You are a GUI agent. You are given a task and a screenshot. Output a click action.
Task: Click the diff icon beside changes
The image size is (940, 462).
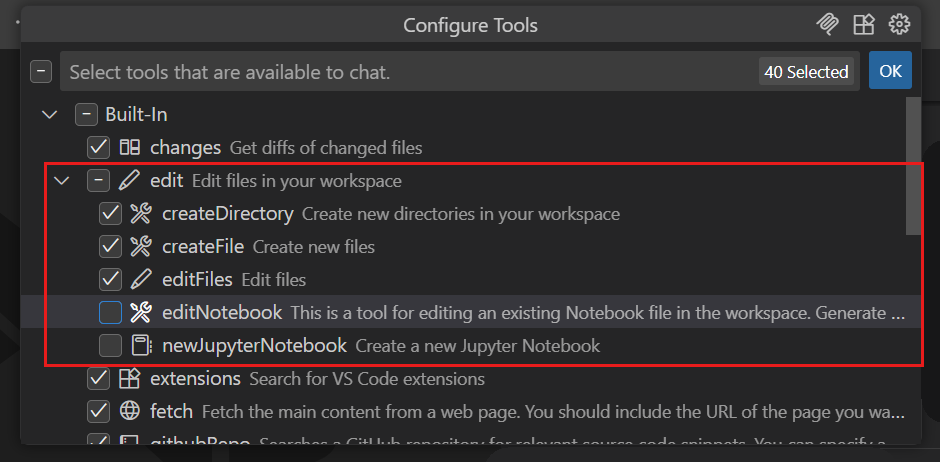click(x=129, y=148)
